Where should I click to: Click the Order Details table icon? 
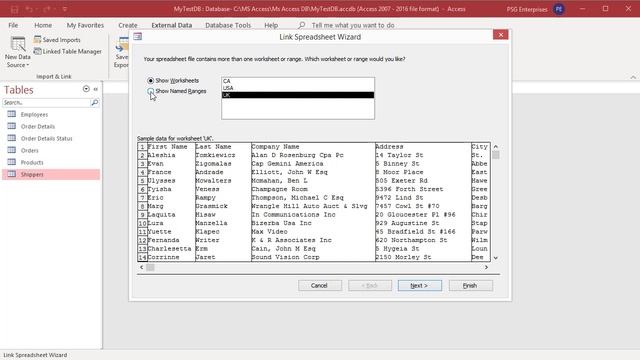[x=12, y=126]
